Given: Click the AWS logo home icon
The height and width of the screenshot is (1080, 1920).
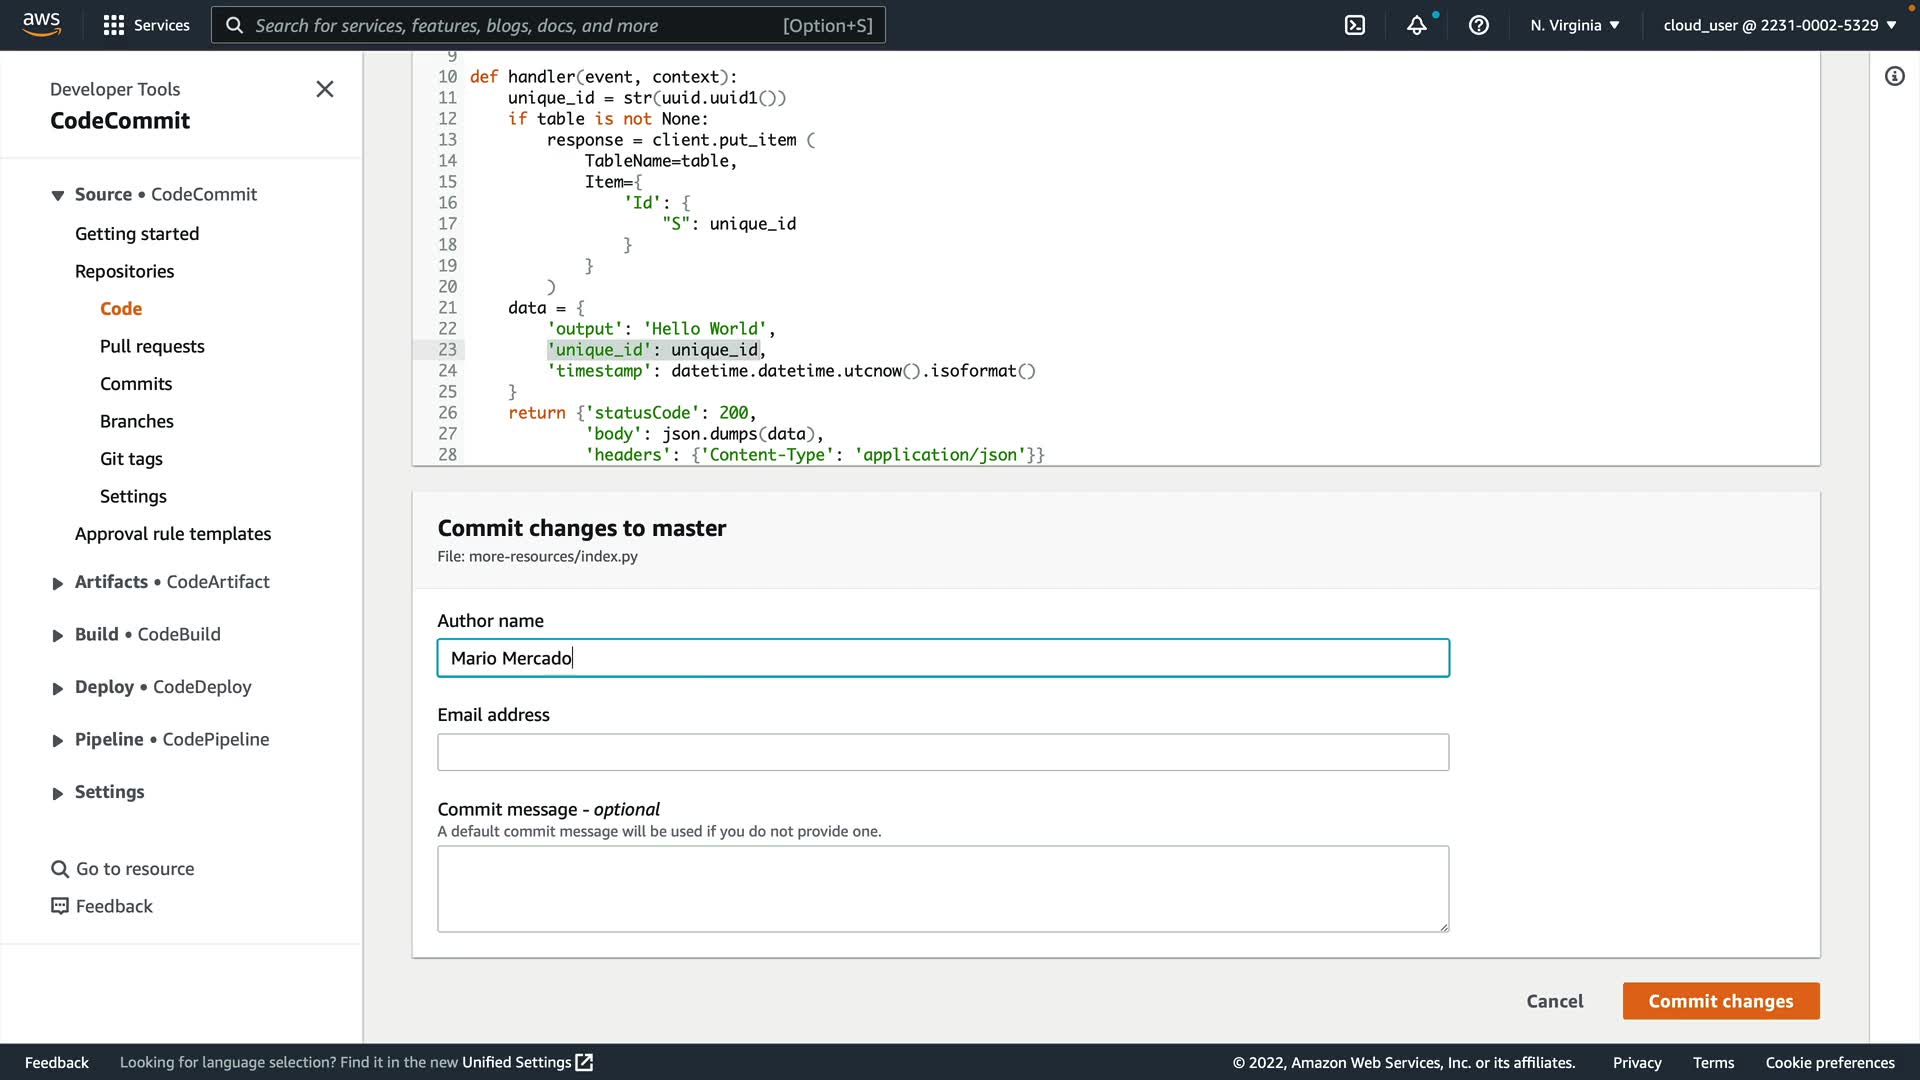Looking at the screenshot, I should (x=41, y=24).
